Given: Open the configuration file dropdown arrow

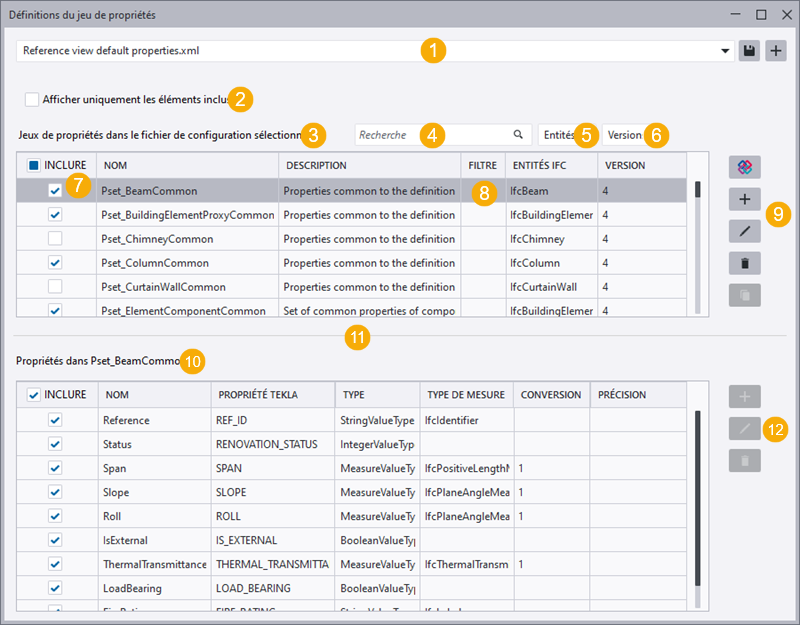Looking at the screenshot, I should 725,51.
